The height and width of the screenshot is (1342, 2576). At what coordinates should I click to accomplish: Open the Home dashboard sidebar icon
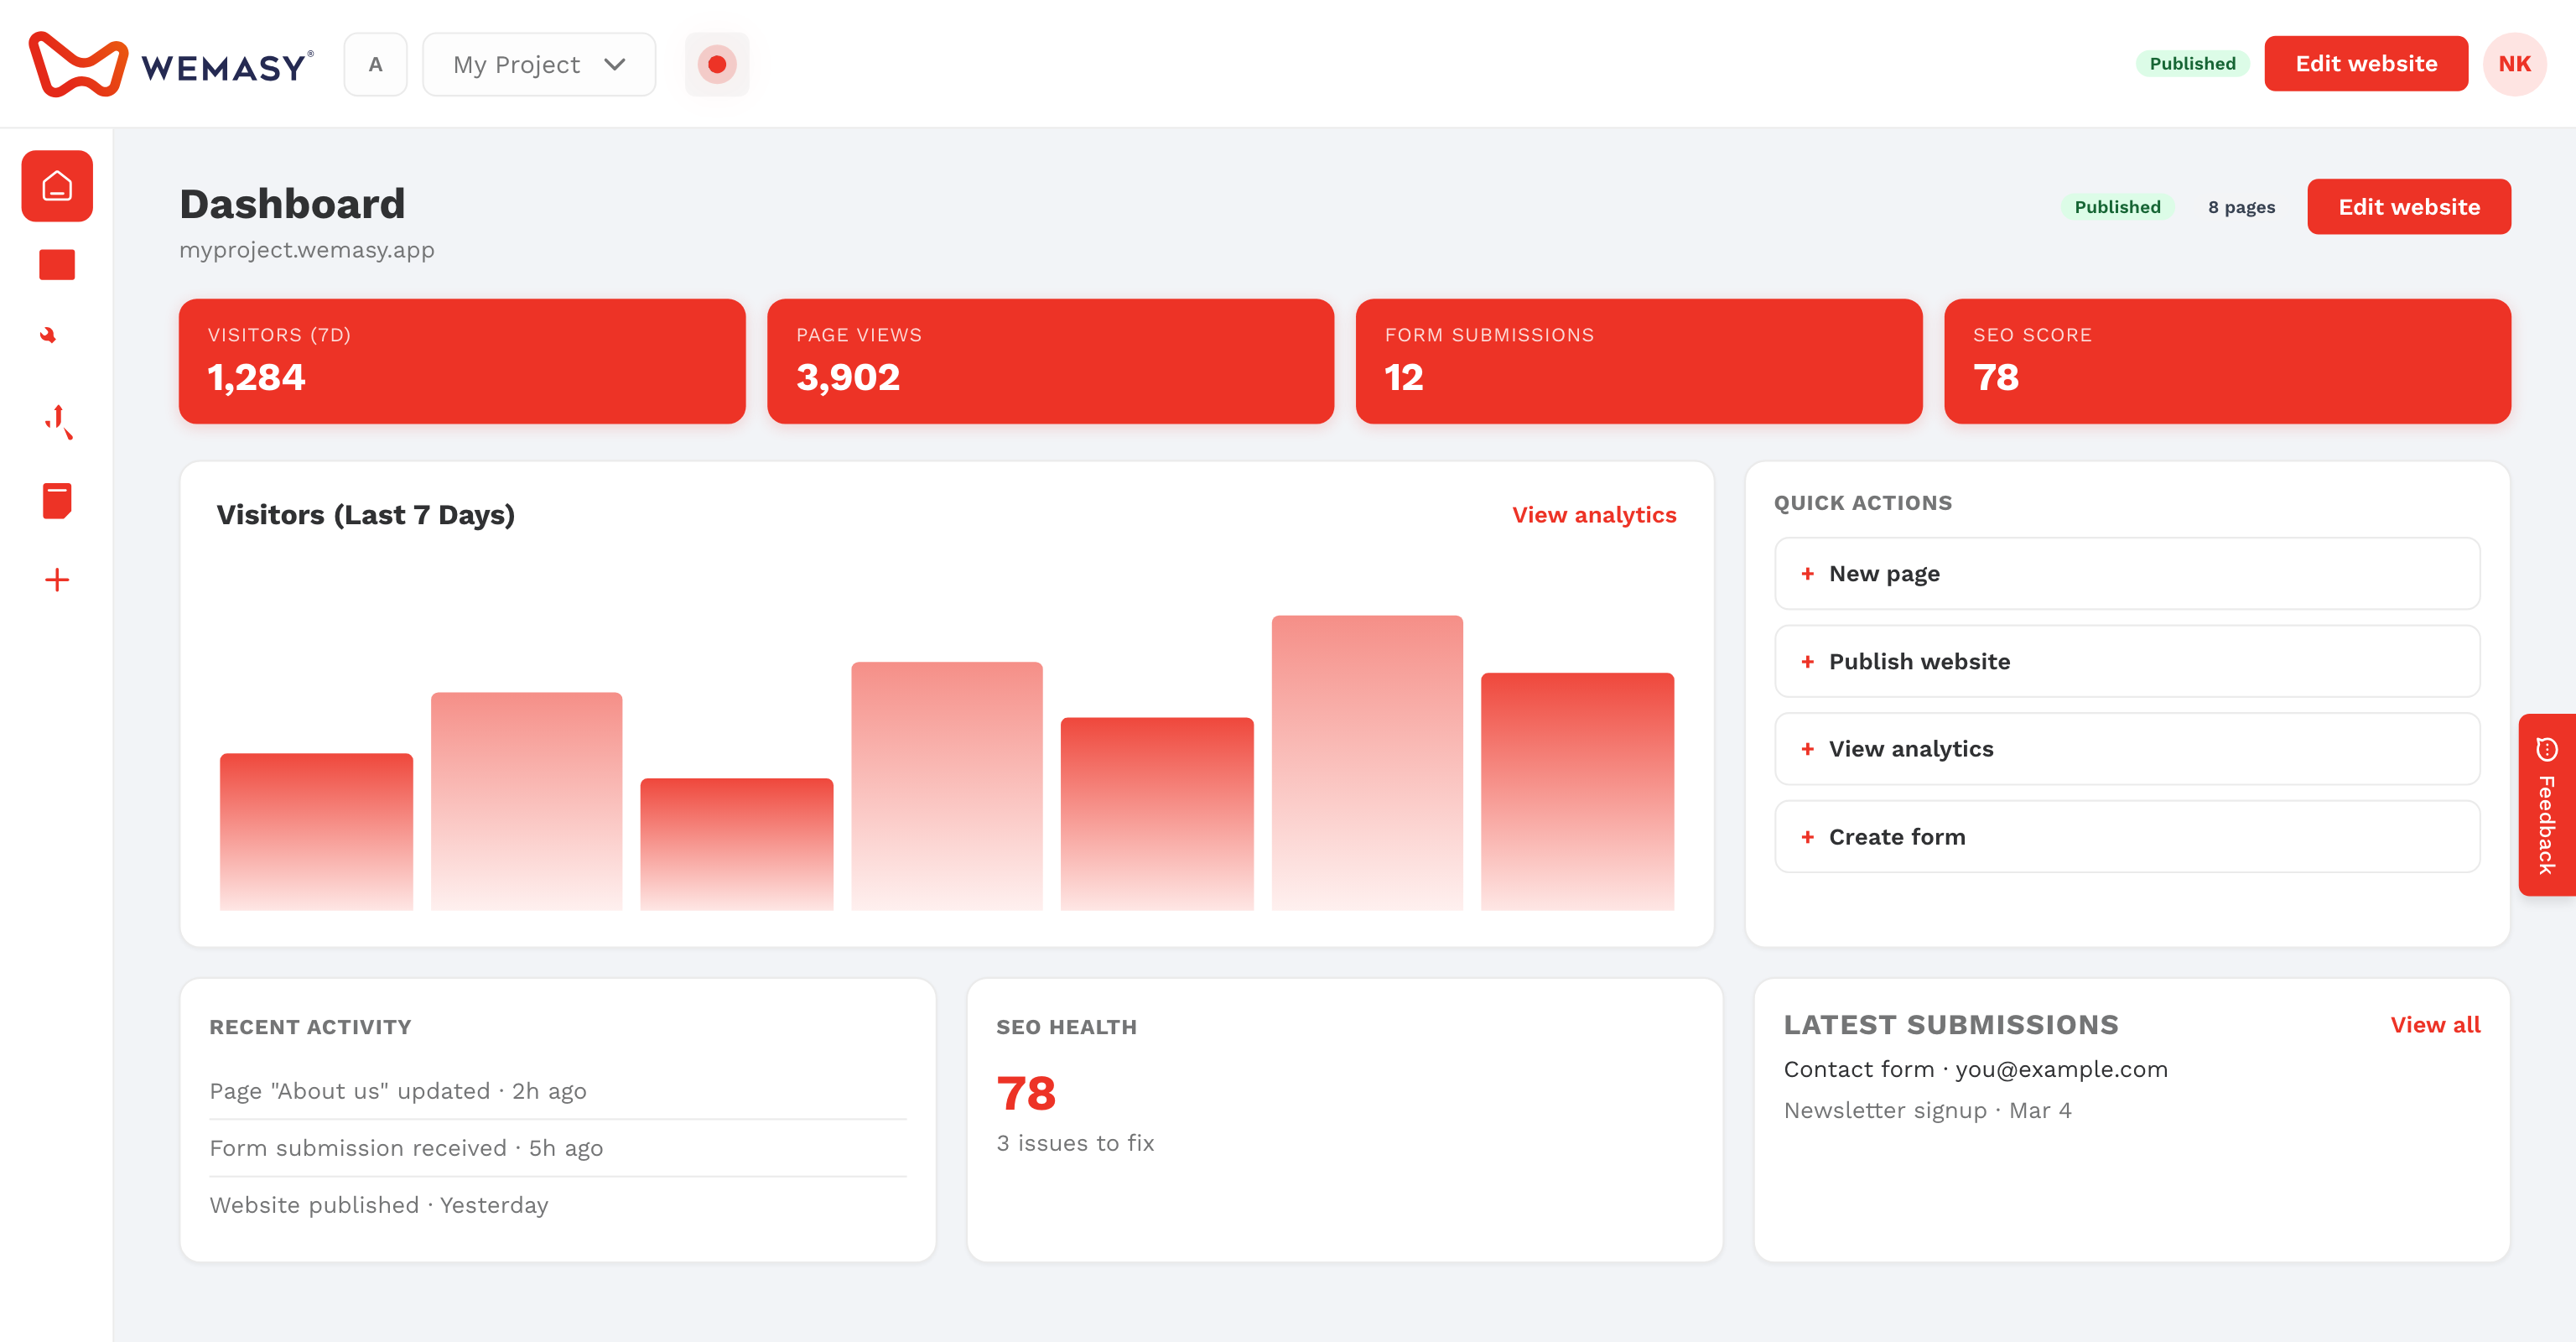point(57,186)
